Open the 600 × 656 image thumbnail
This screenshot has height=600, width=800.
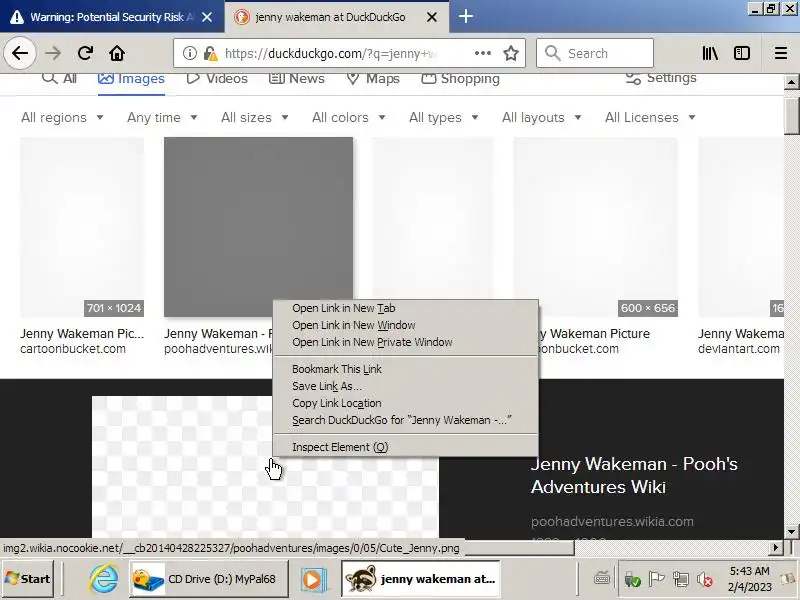[x=595, y=227]
